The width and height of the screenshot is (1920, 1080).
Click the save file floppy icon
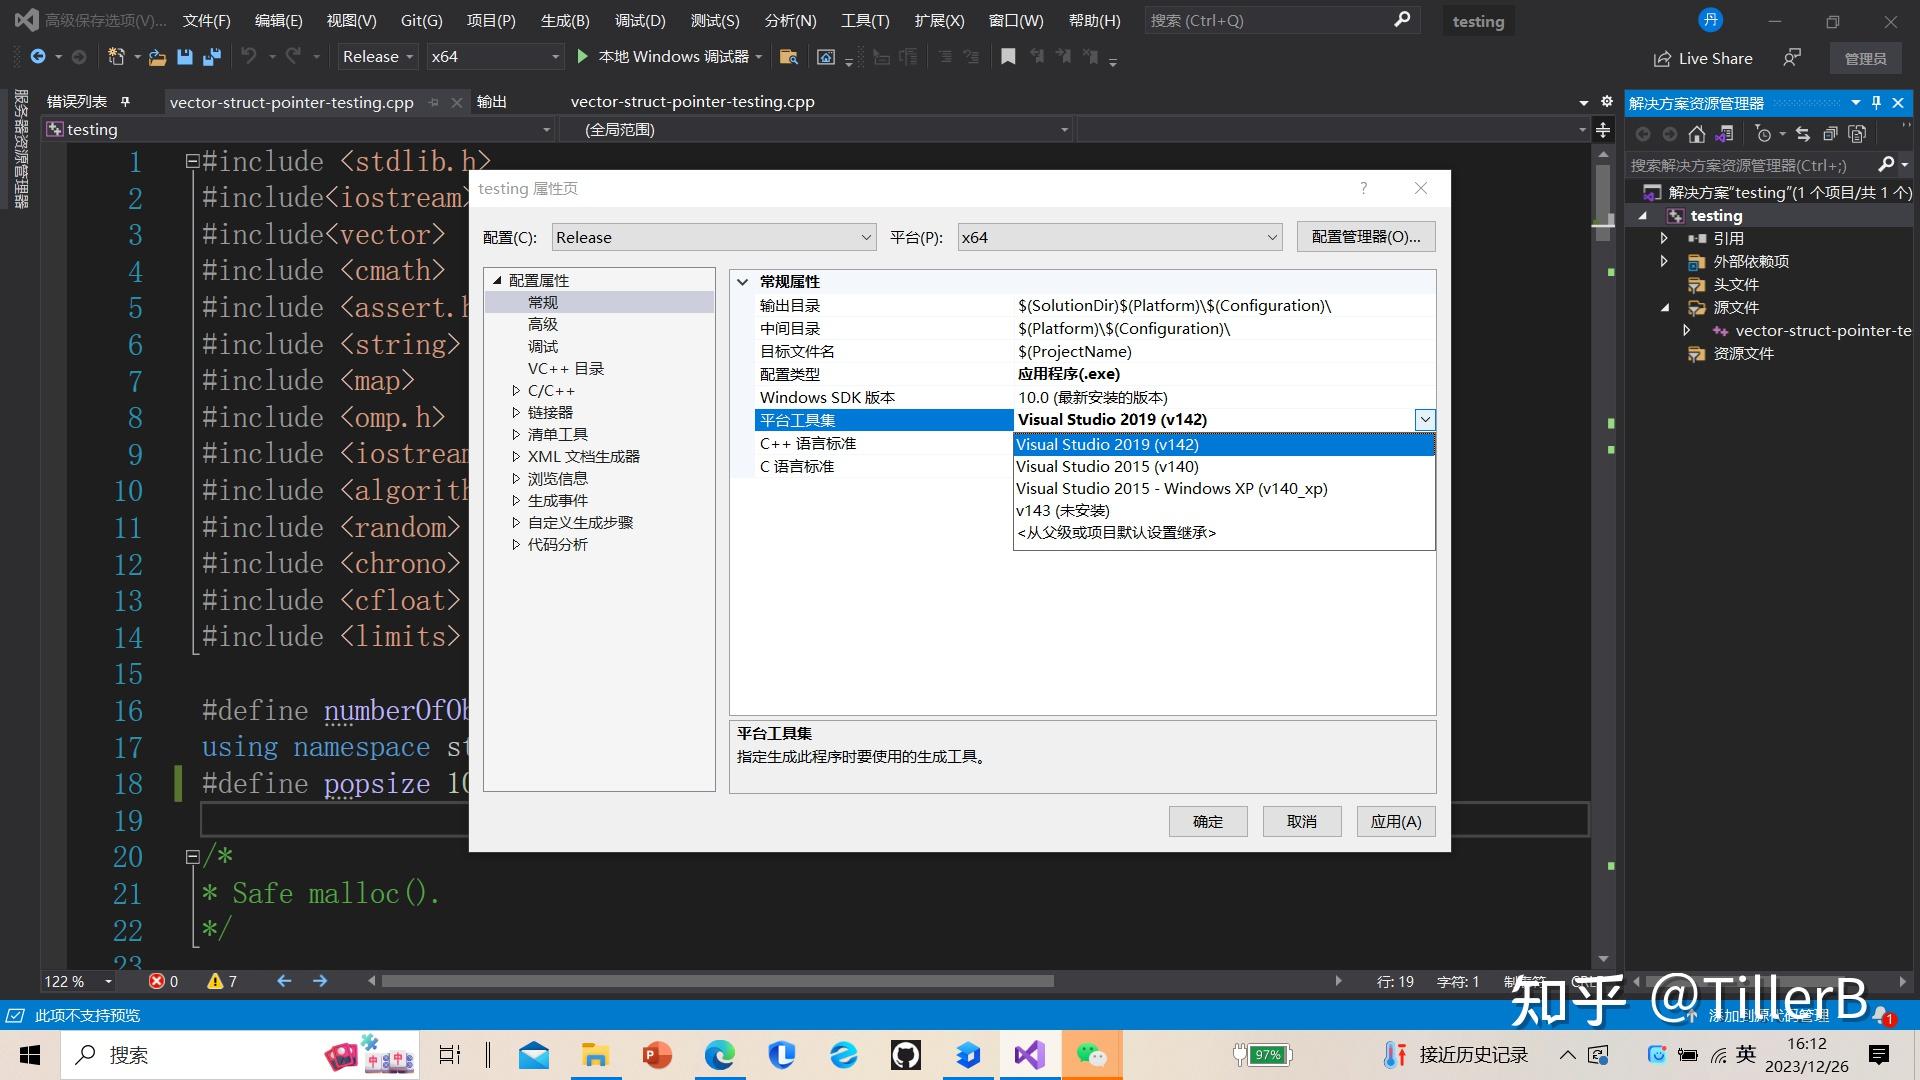[184, 57]
